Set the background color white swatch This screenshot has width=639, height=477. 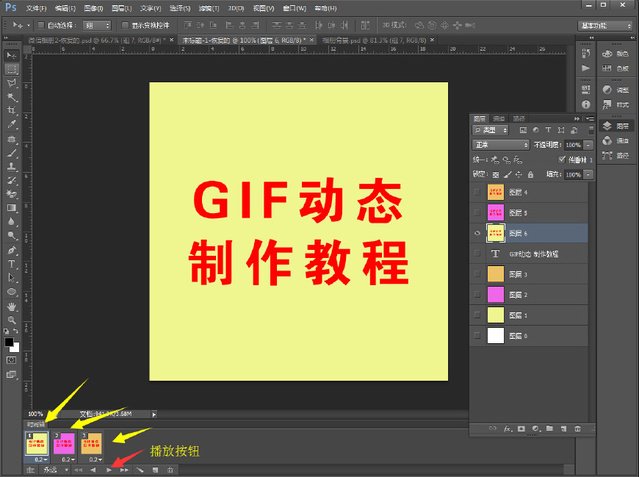15,349
